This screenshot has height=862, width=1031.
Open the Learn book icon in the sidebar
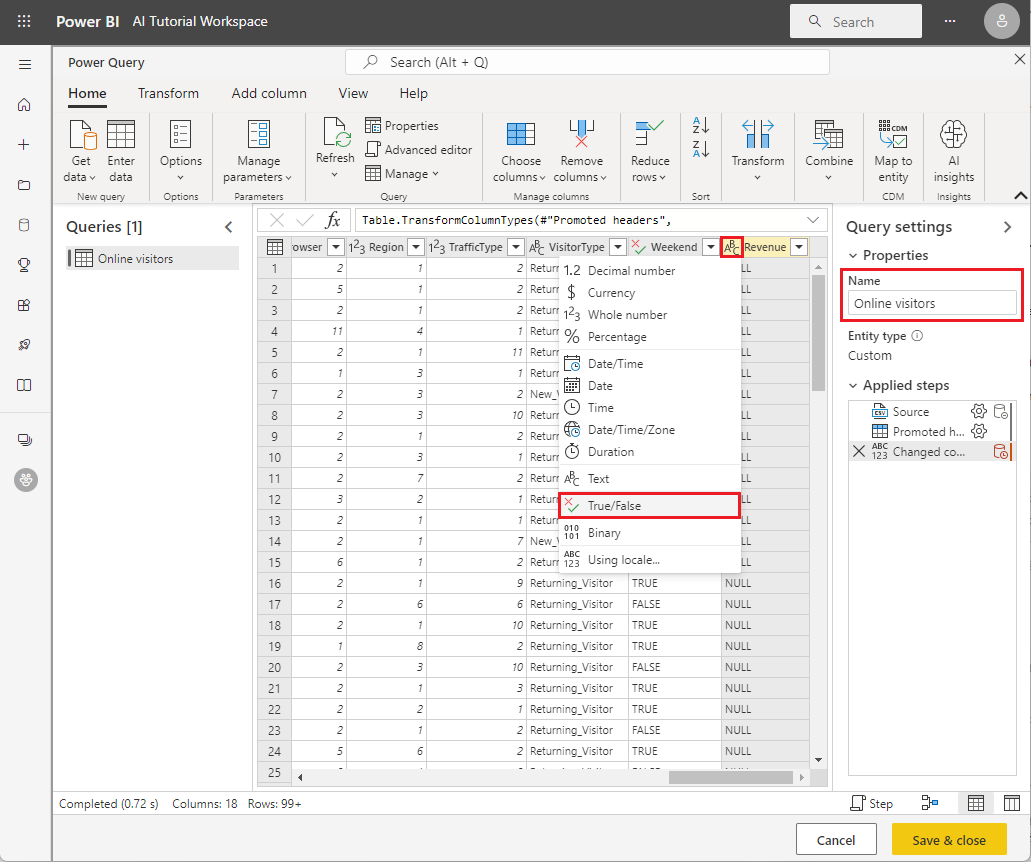pyautogui.click(x=24, y=385)
